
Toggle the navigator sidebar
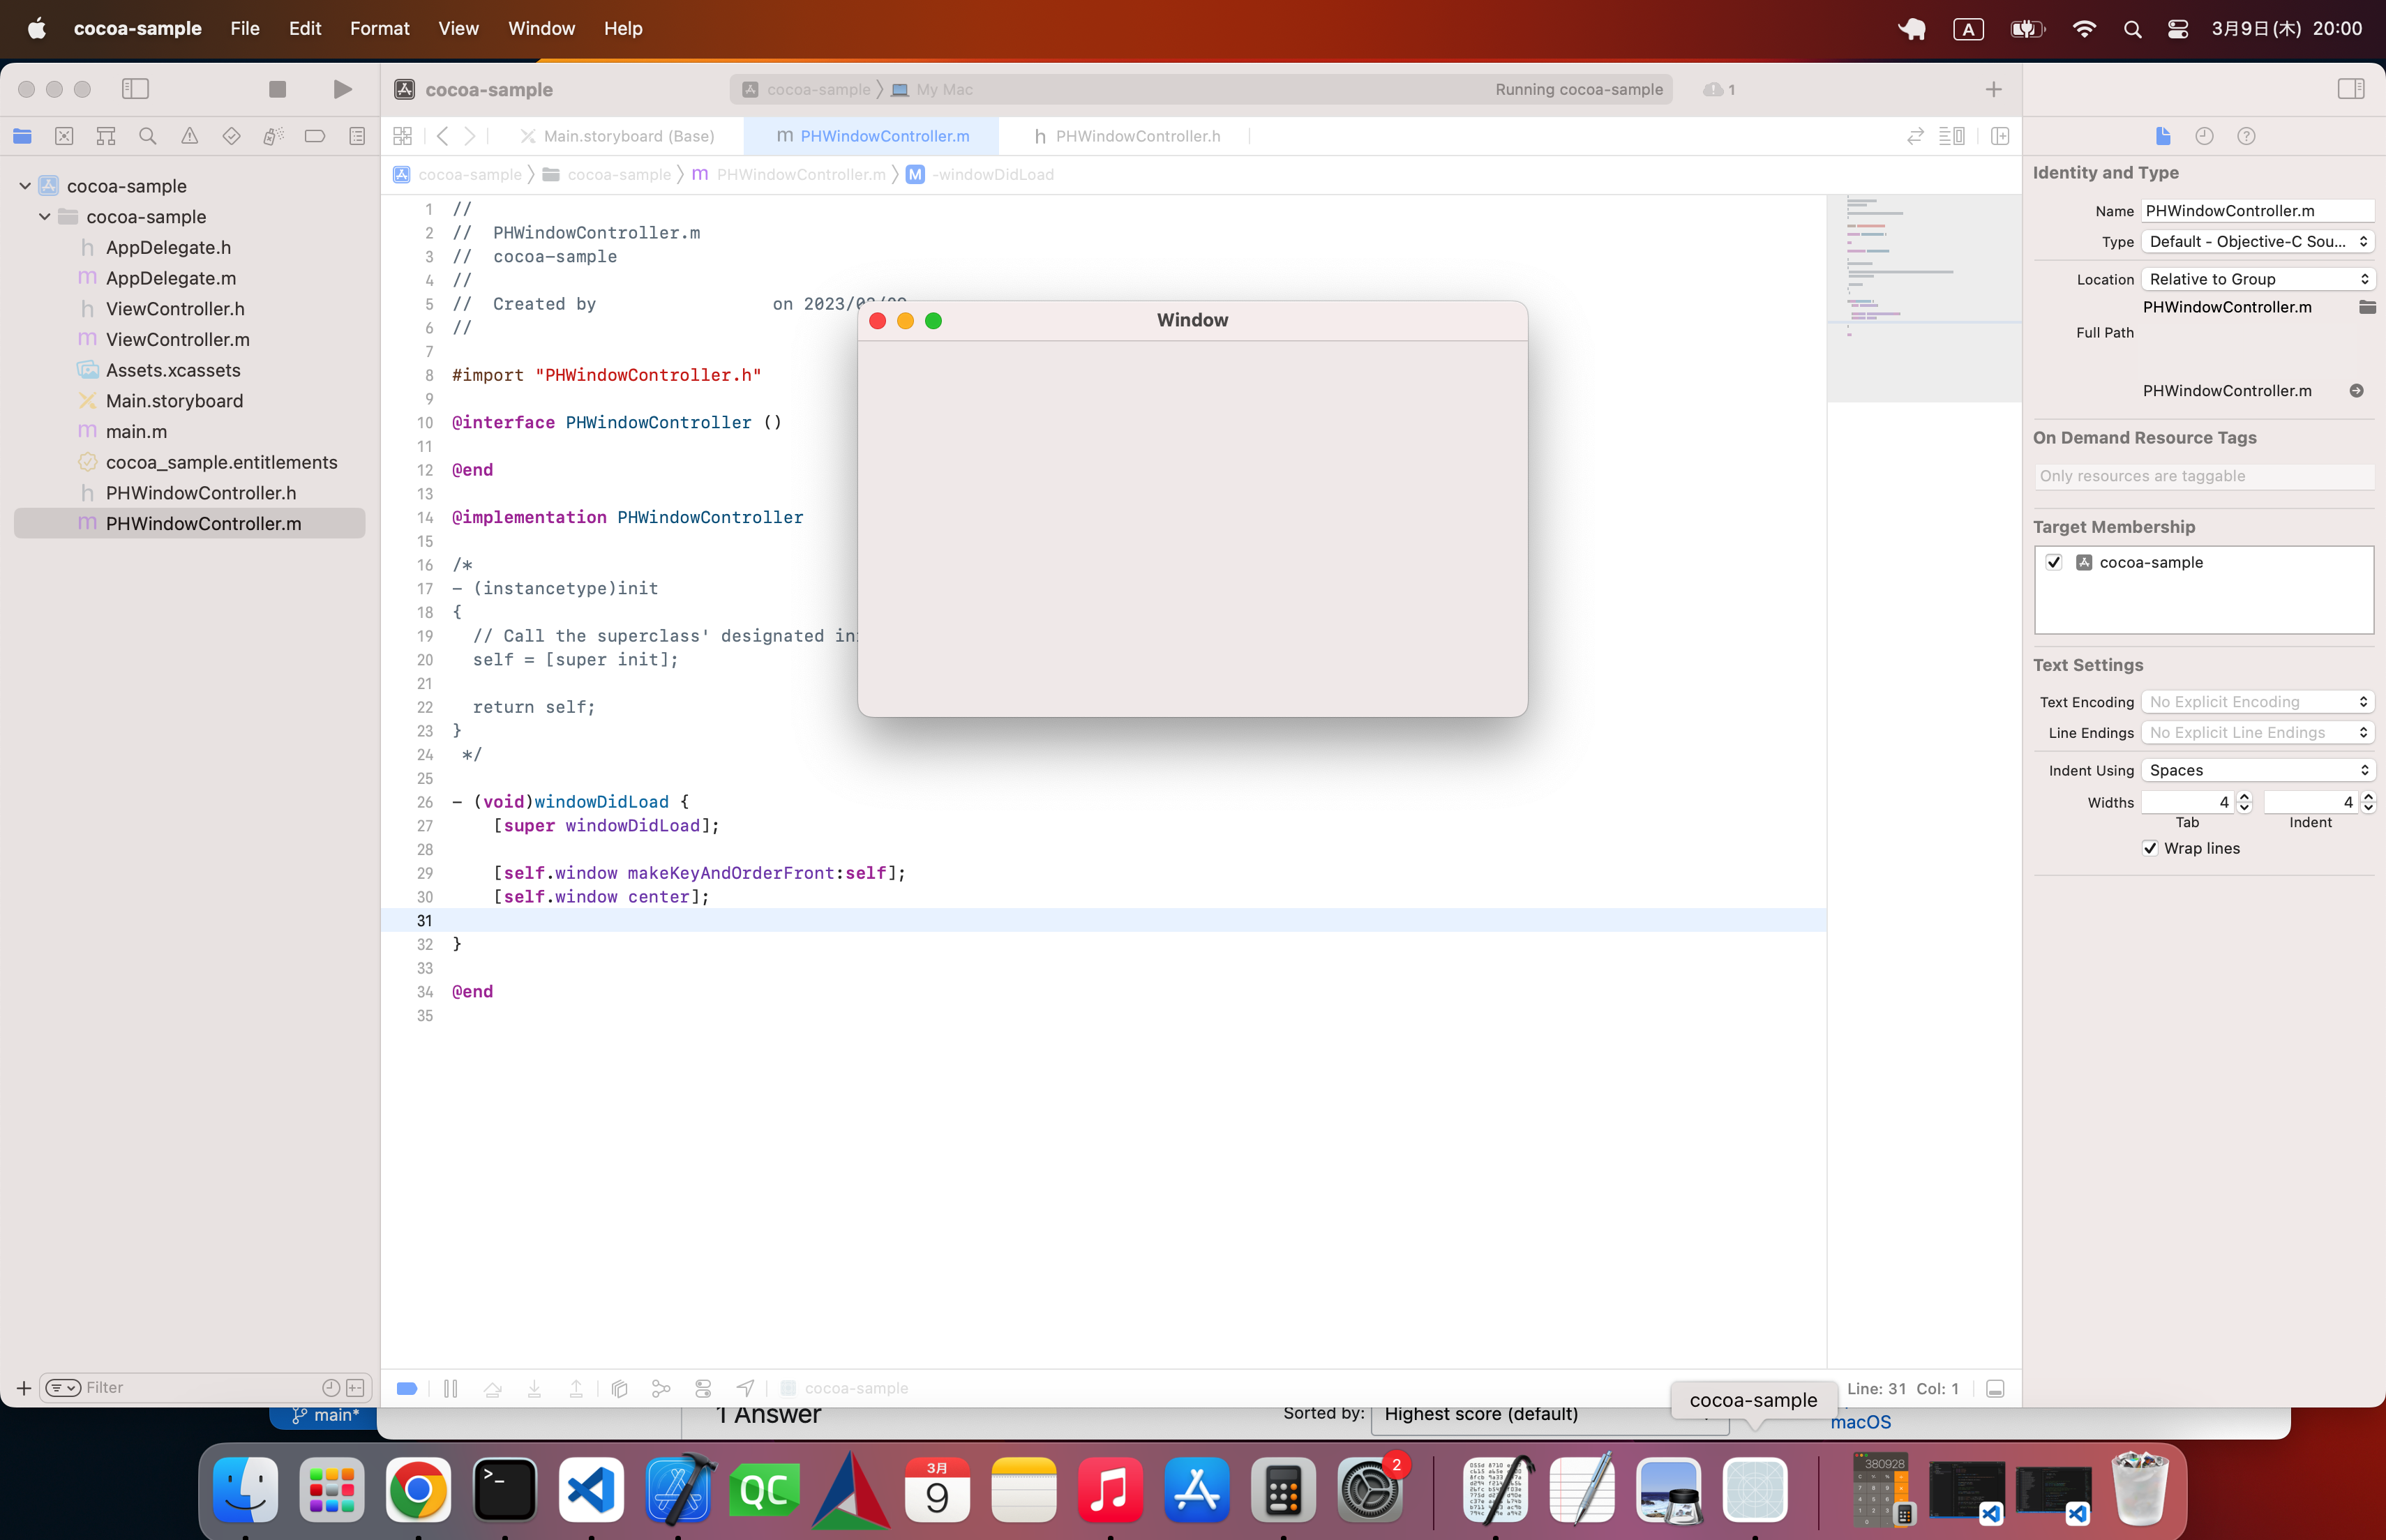click(135, 89)
